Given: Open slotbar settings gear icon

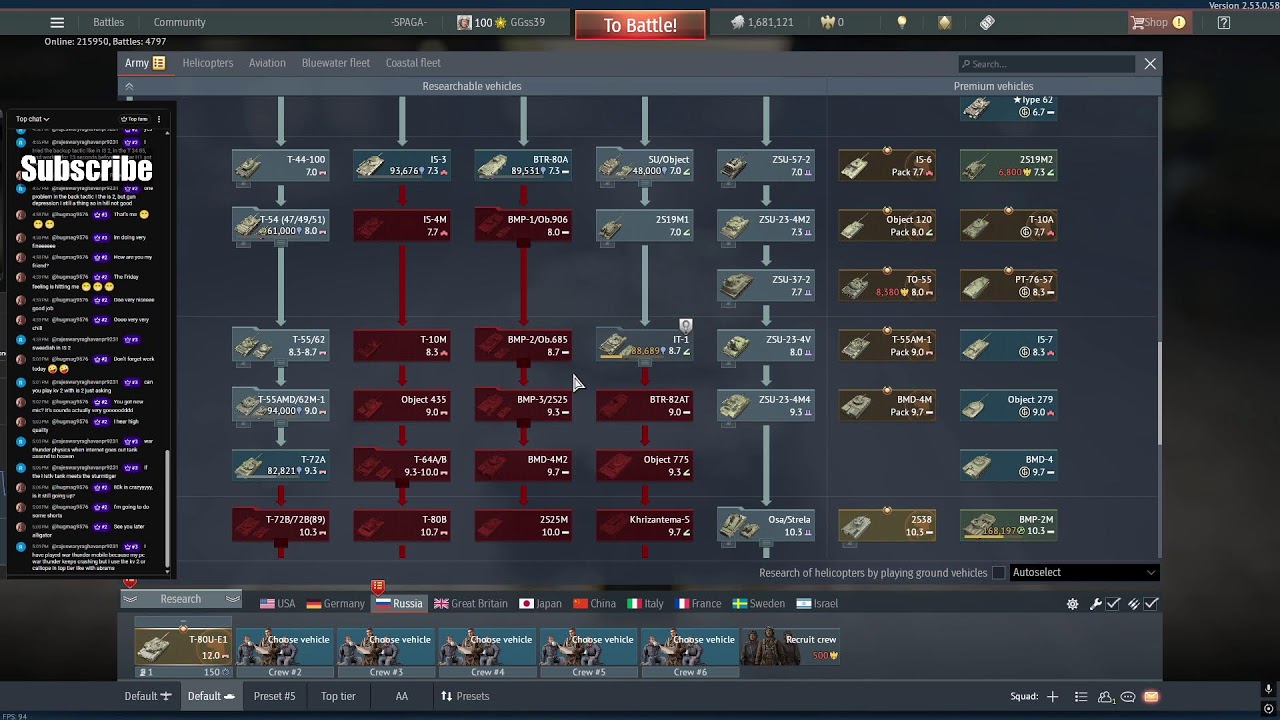Looking at the screenshot, I should 1072,604.
